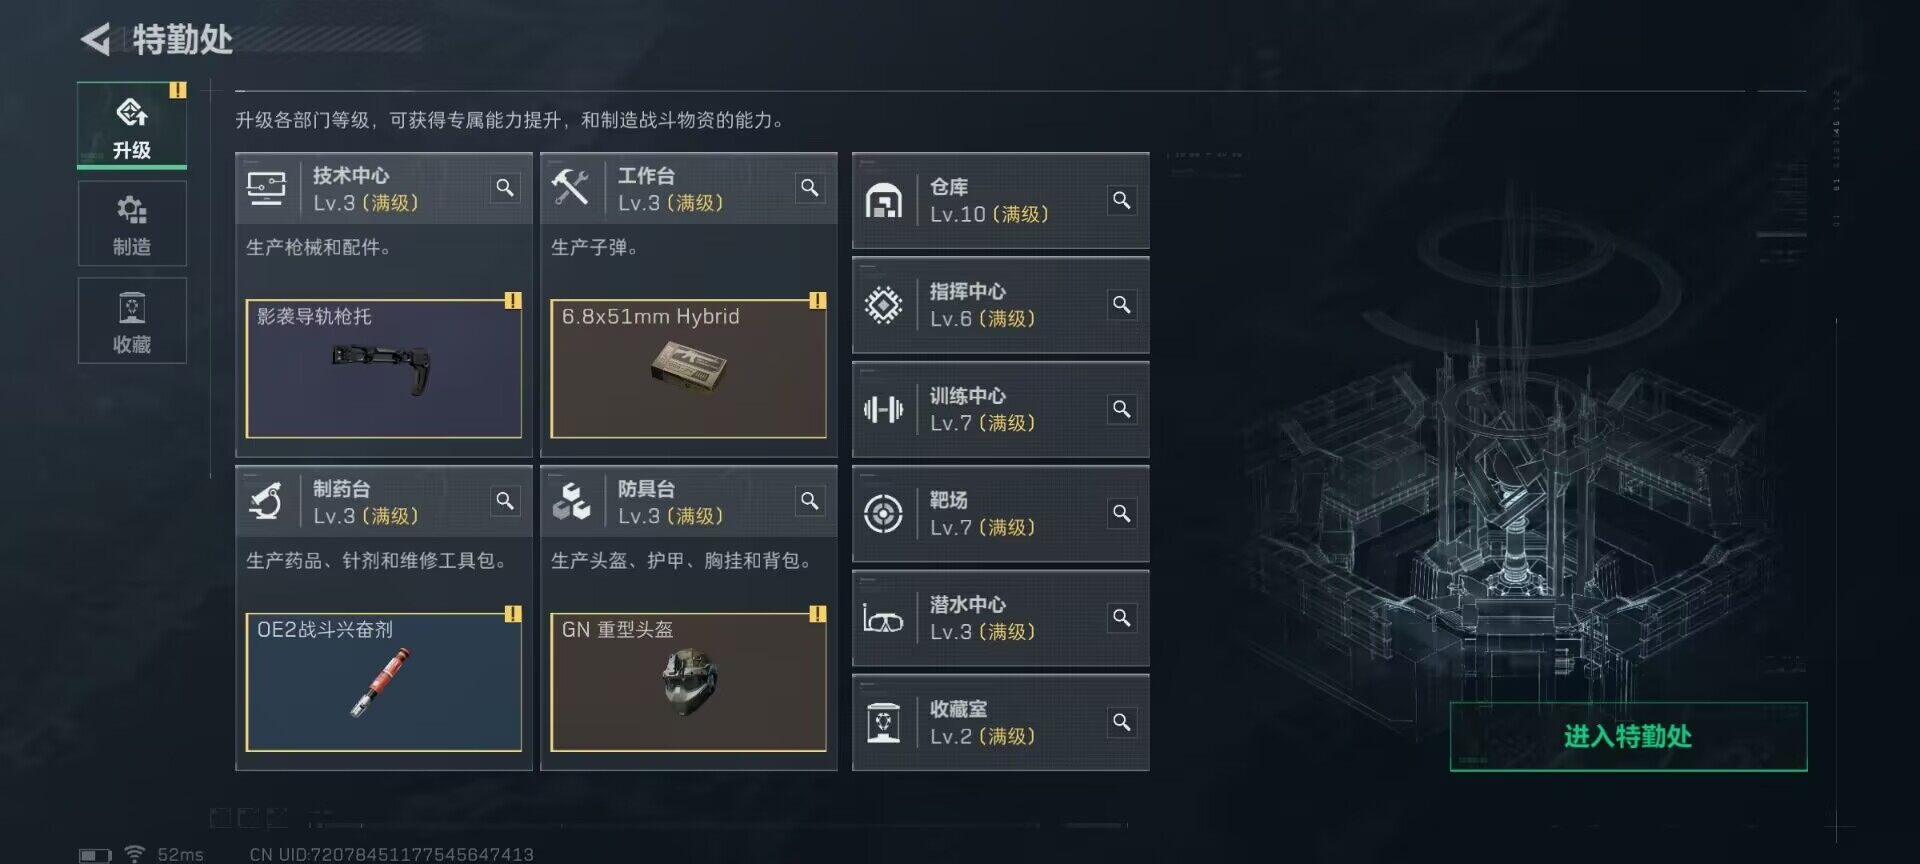
Task: Open magnifier details for 工作台
Action: [810, 188]
